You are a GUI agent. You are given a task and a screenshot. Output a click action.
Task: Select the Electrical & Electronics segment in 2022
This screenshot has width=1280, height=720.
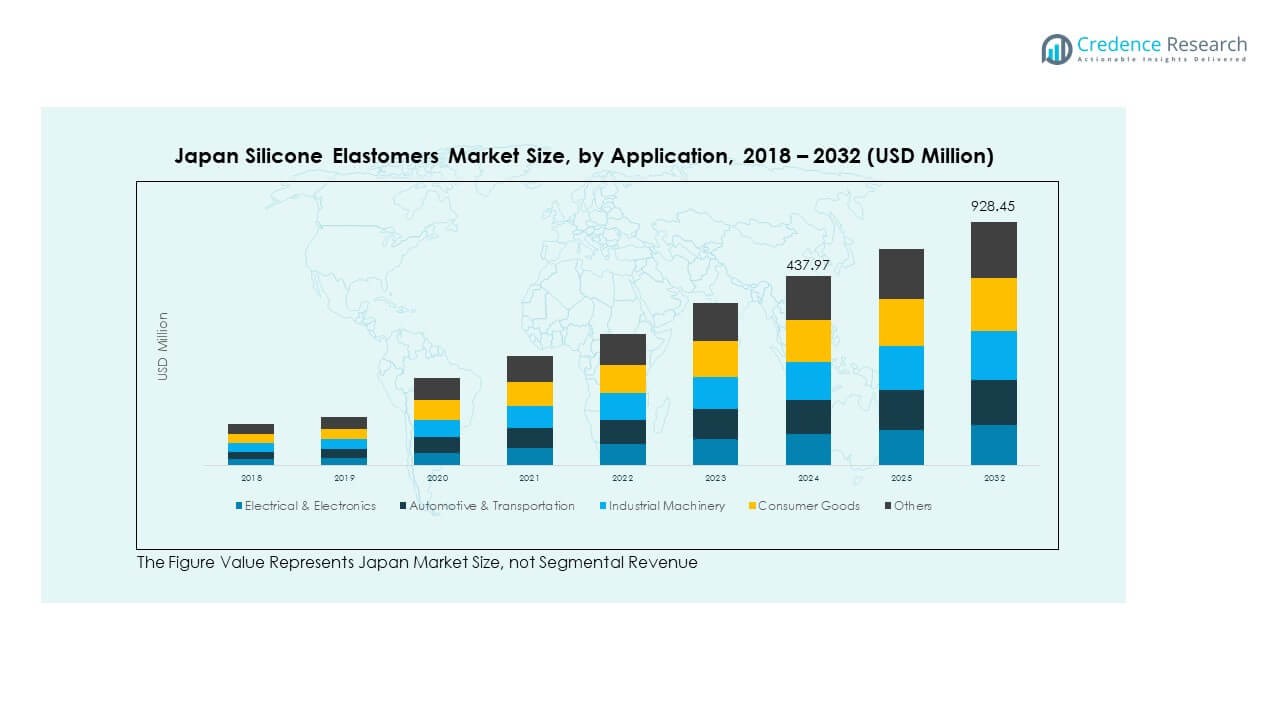coord(622,454)
